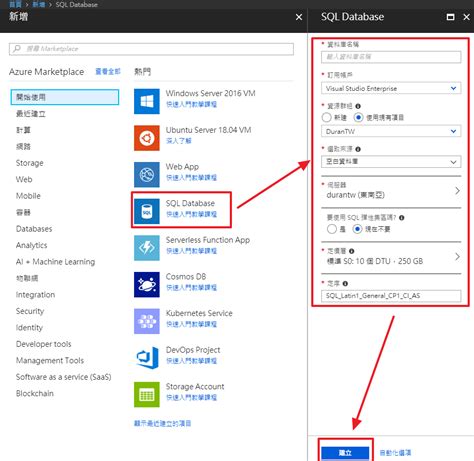474x461 pixels.
Task: Open quickstart tutorial link under DevOps Project
Action: pyautogui.click(x=191, y=361)
